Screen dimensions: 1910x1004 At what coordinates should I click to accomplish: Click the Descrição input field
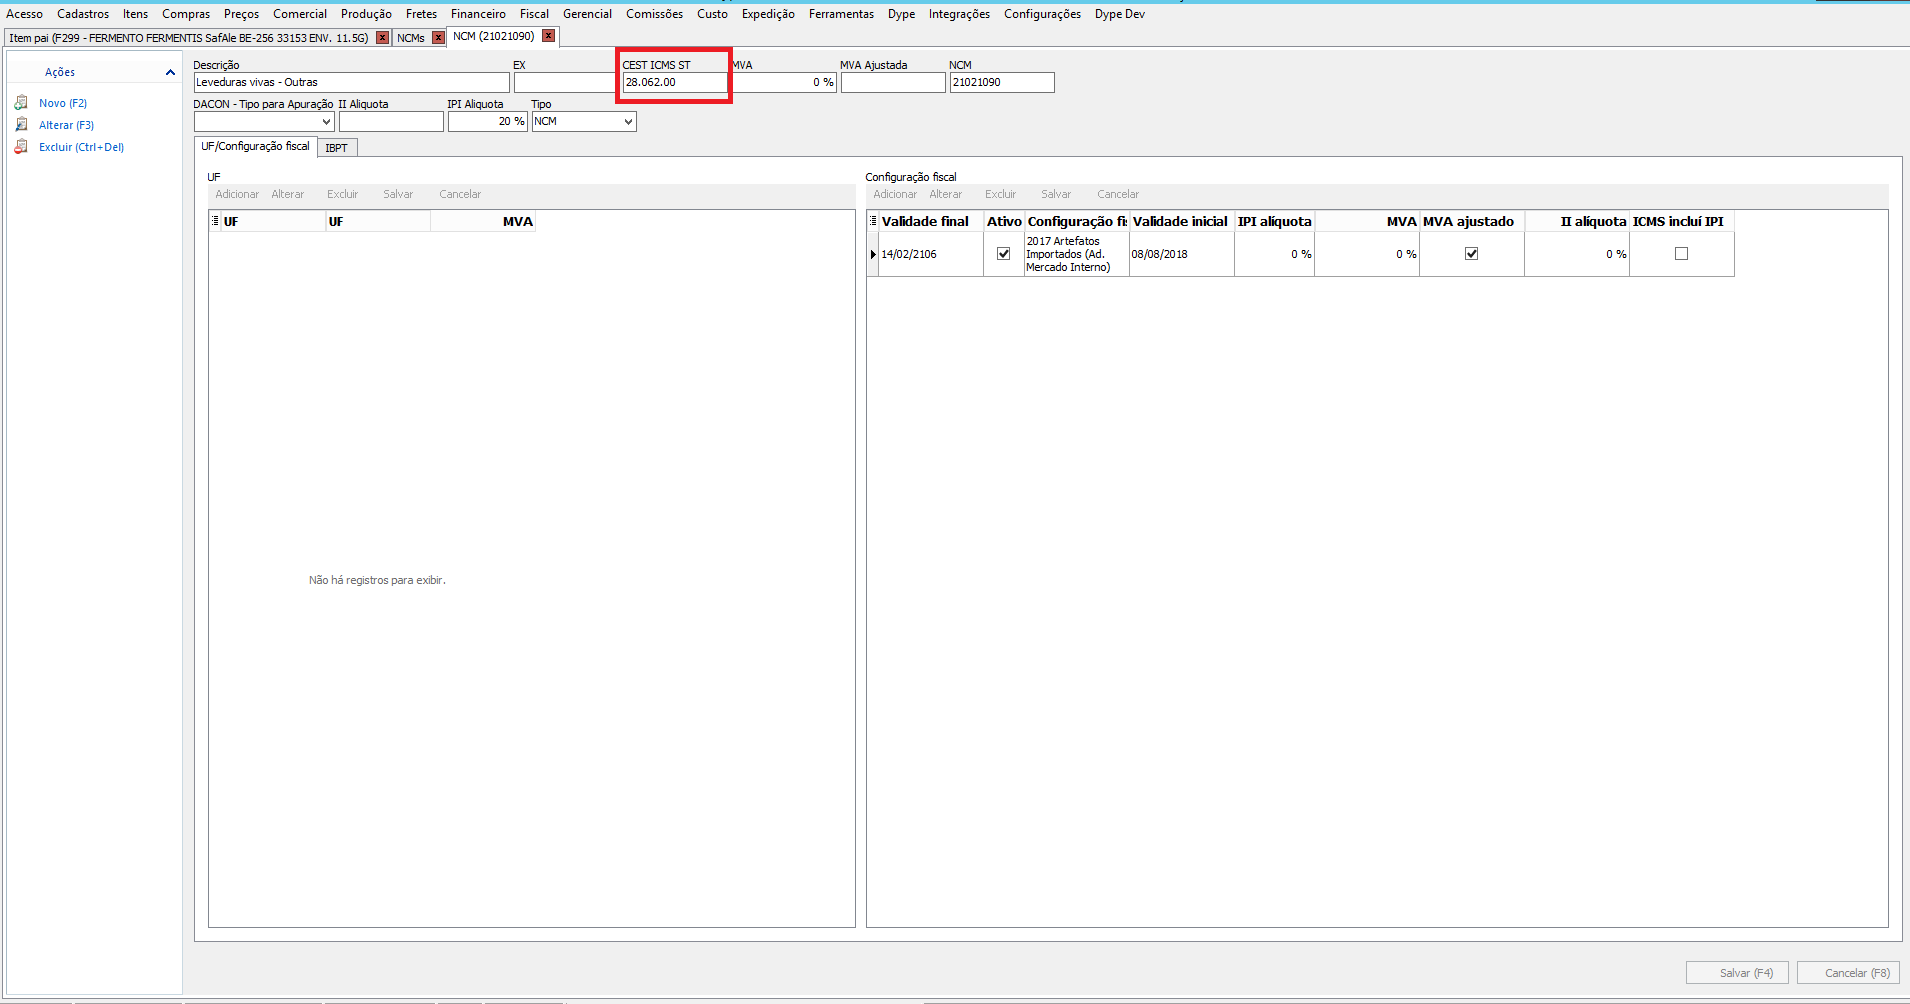(x=352, y=82)
